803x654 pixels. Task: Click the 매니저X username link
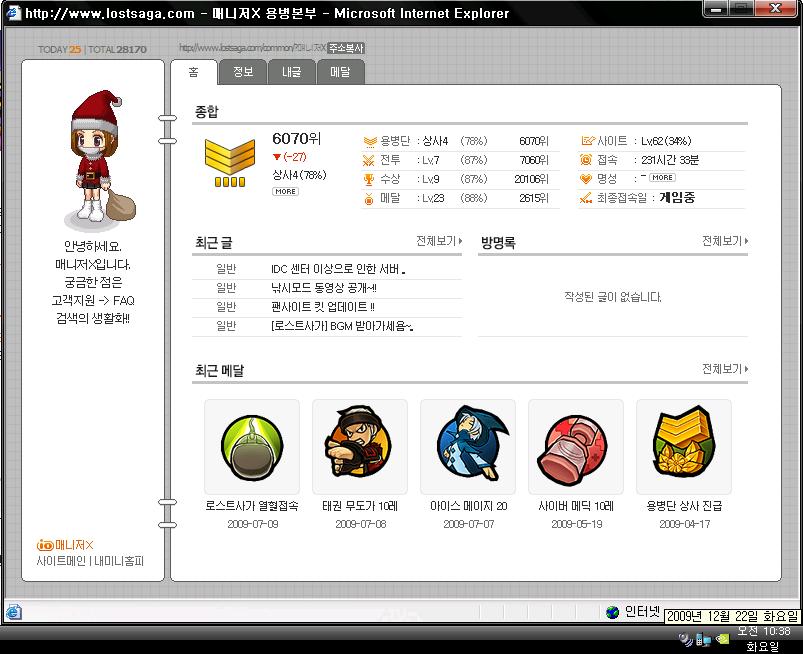click(74, 545)
